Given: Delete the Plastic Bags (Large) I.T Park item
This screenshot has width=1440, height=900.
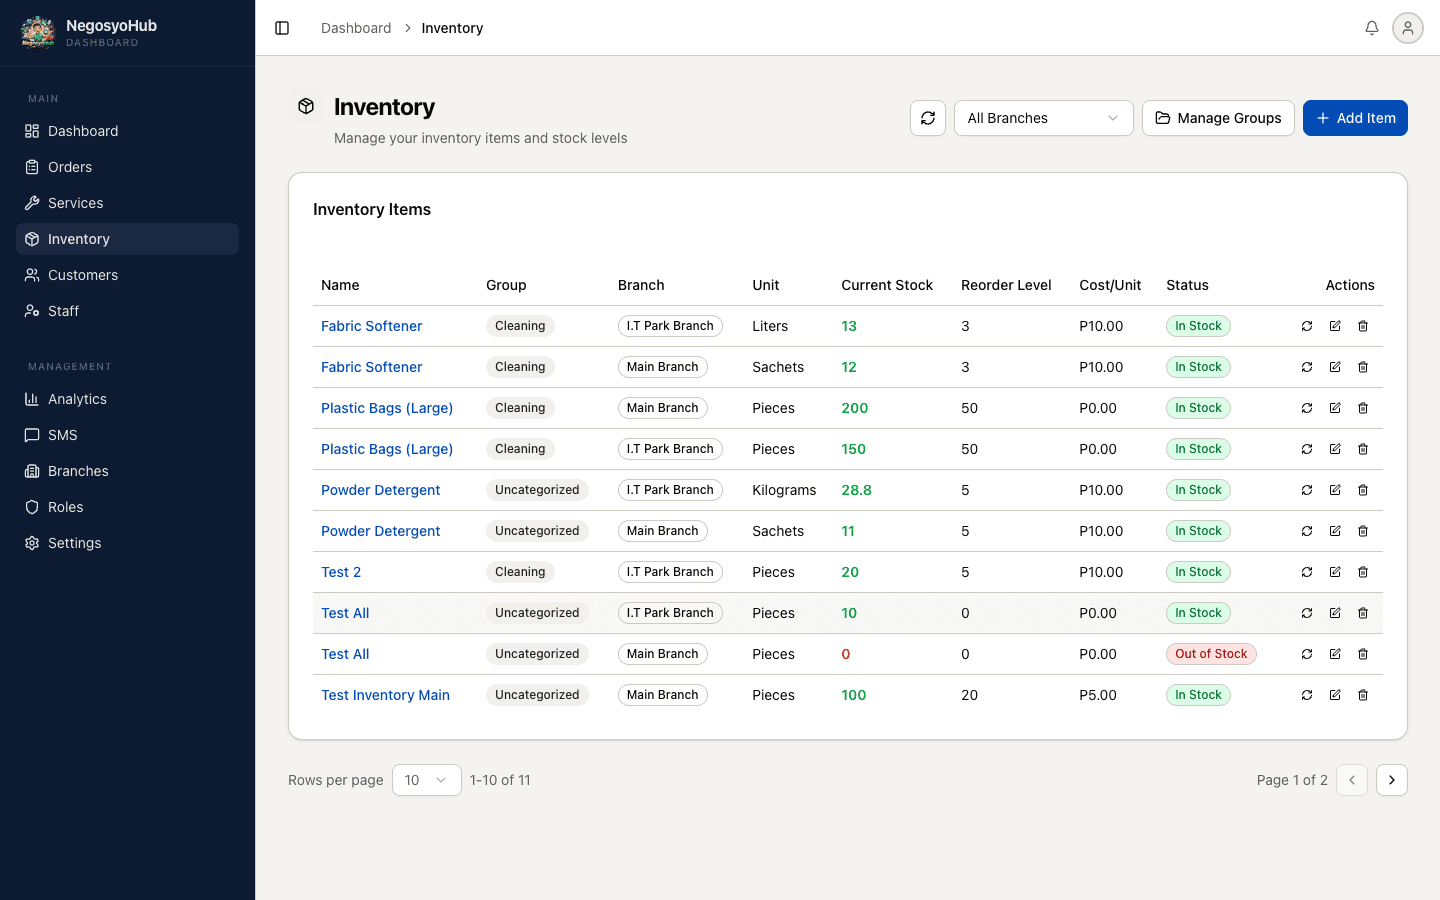Looking at the screenshot, I should point(1363,449).
